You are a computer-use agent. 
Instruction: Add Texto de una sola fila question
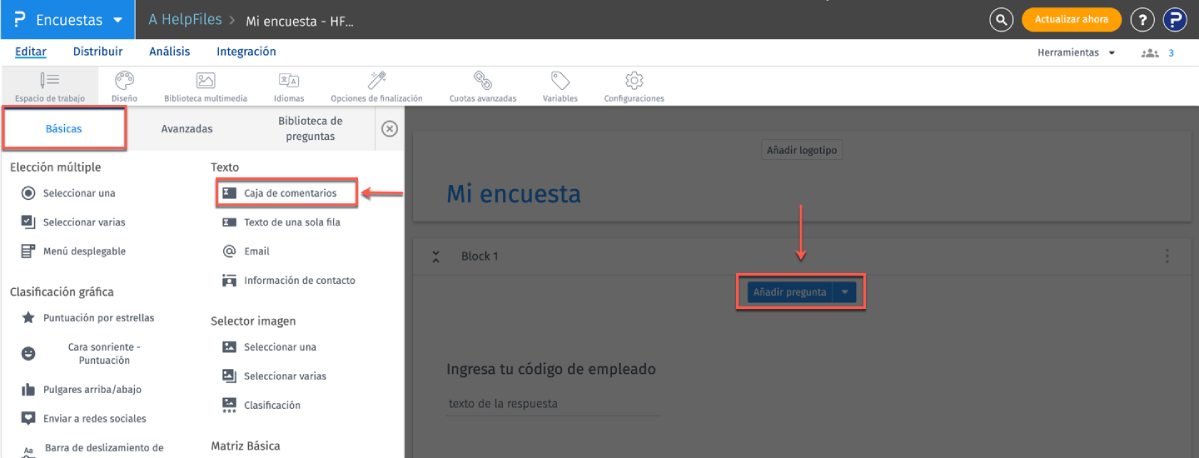pos(281,223)
